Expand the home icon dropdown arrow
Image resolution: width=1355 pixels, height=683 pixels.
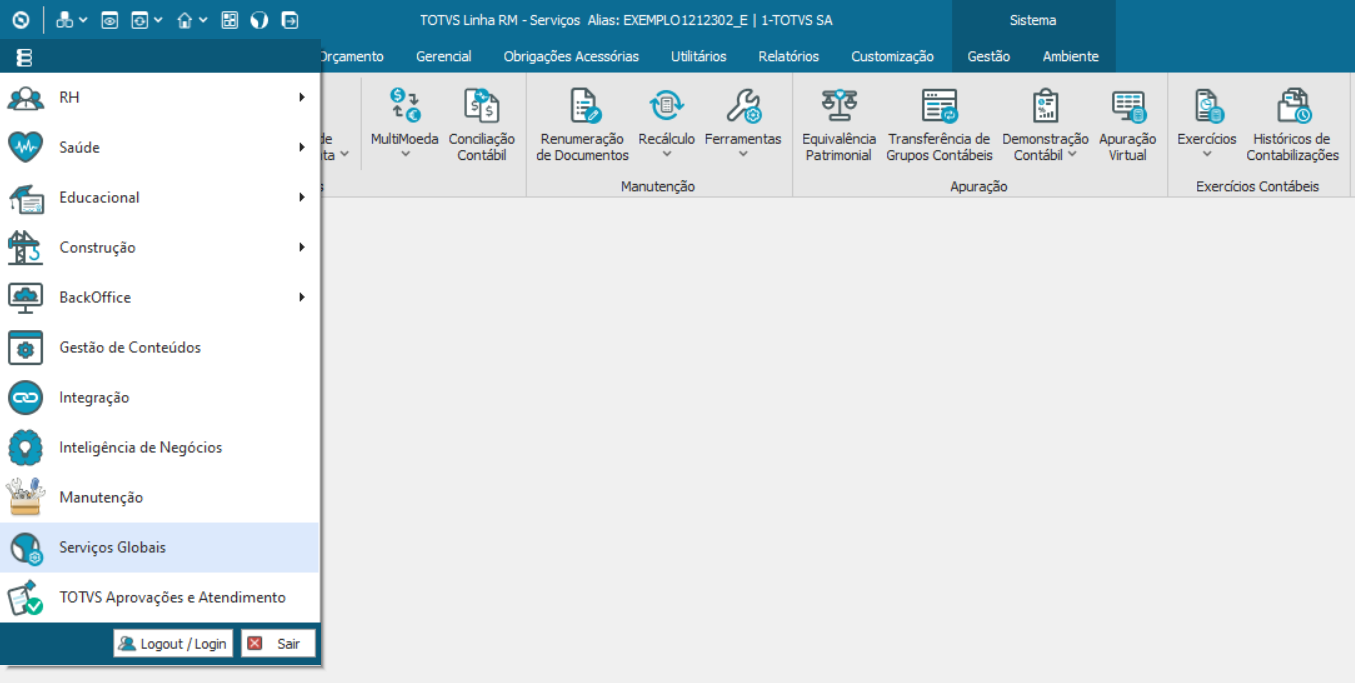tap(203, 20)
